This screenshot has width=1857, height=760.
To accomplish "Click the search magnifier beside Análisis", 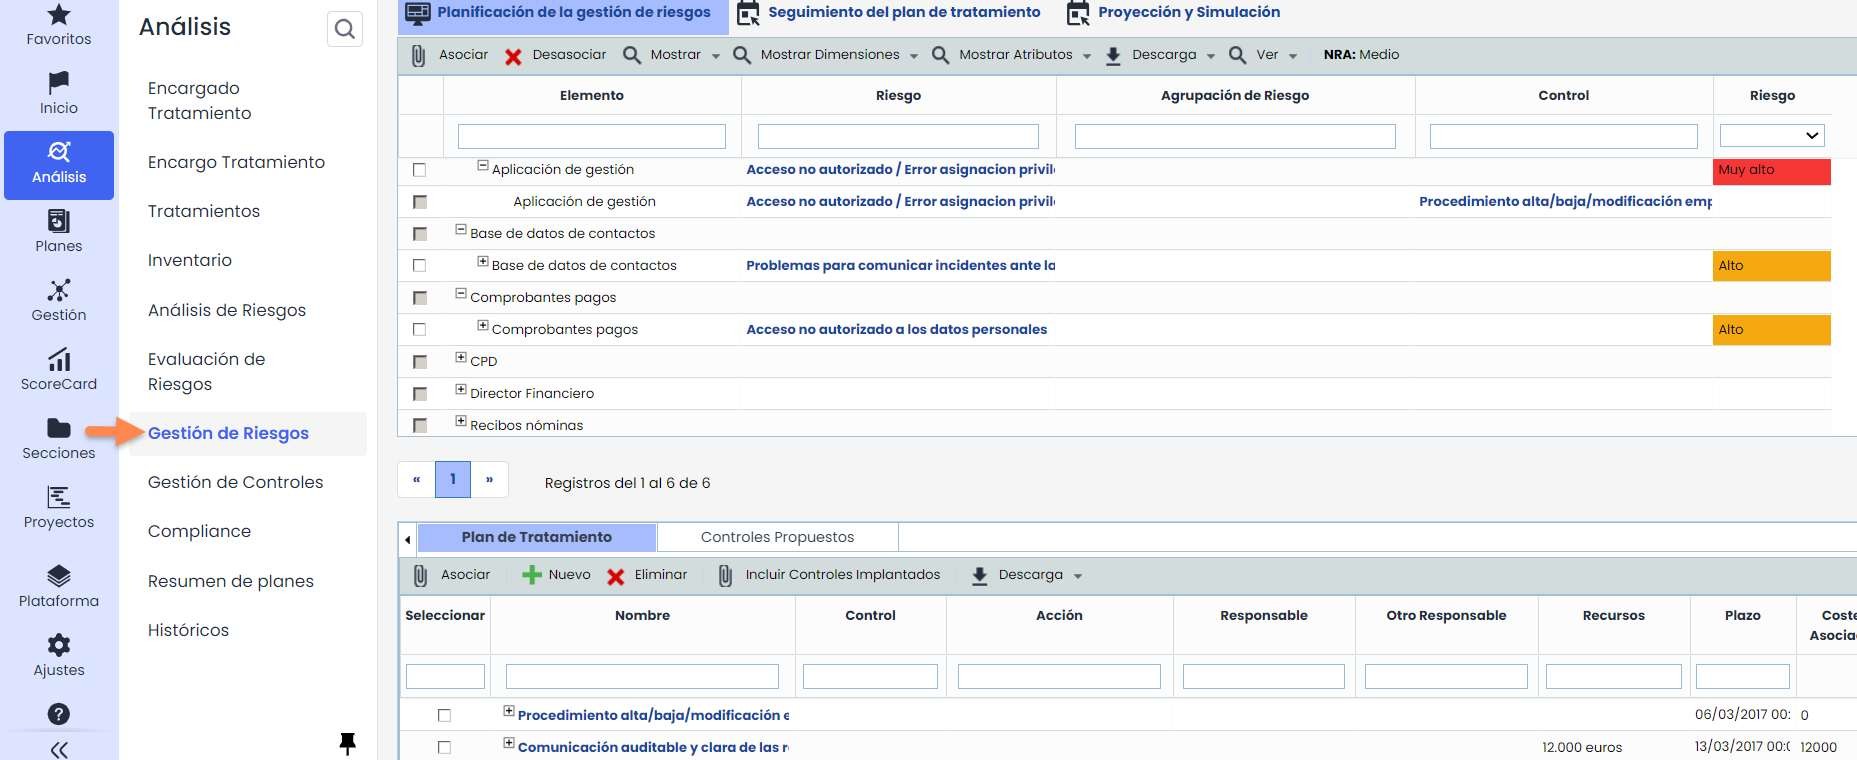I will 345,29.
